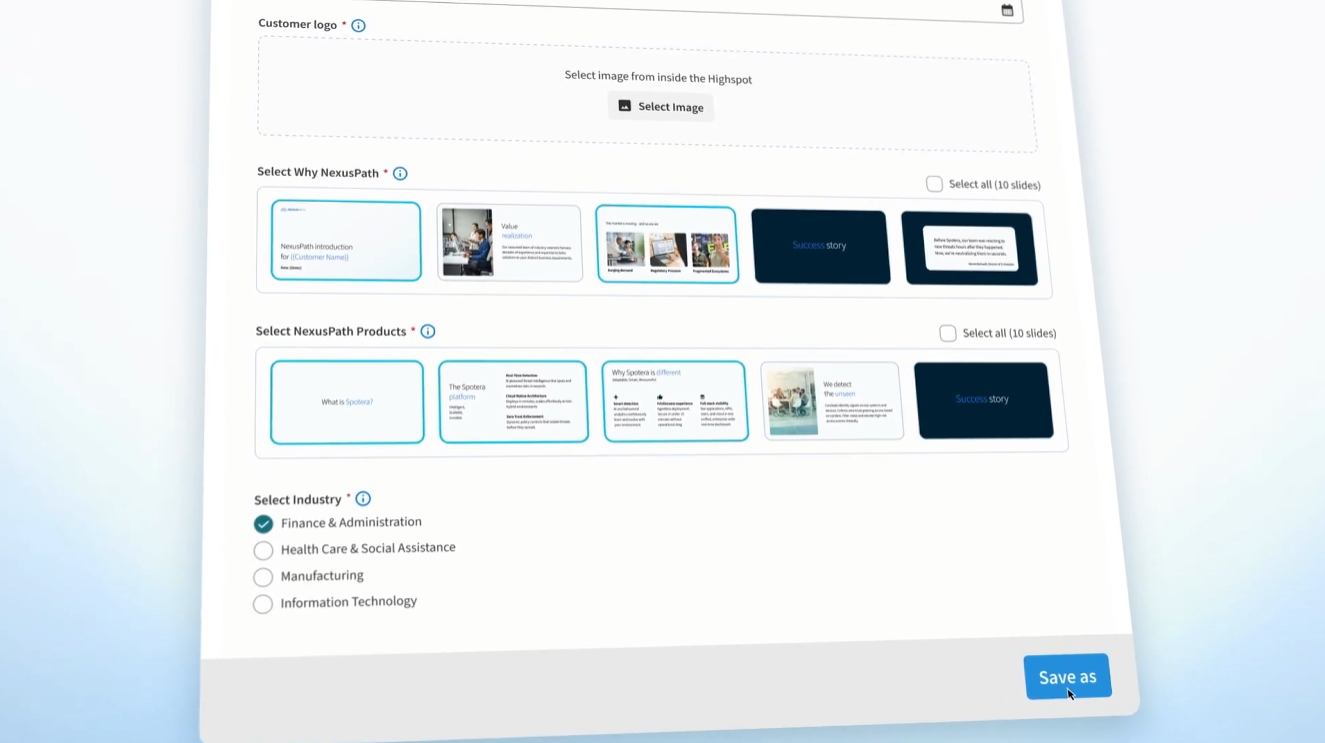Select the Value realization slide thumbnail
The width and height of the screenshot is (1325, 743).
(509, 243)
